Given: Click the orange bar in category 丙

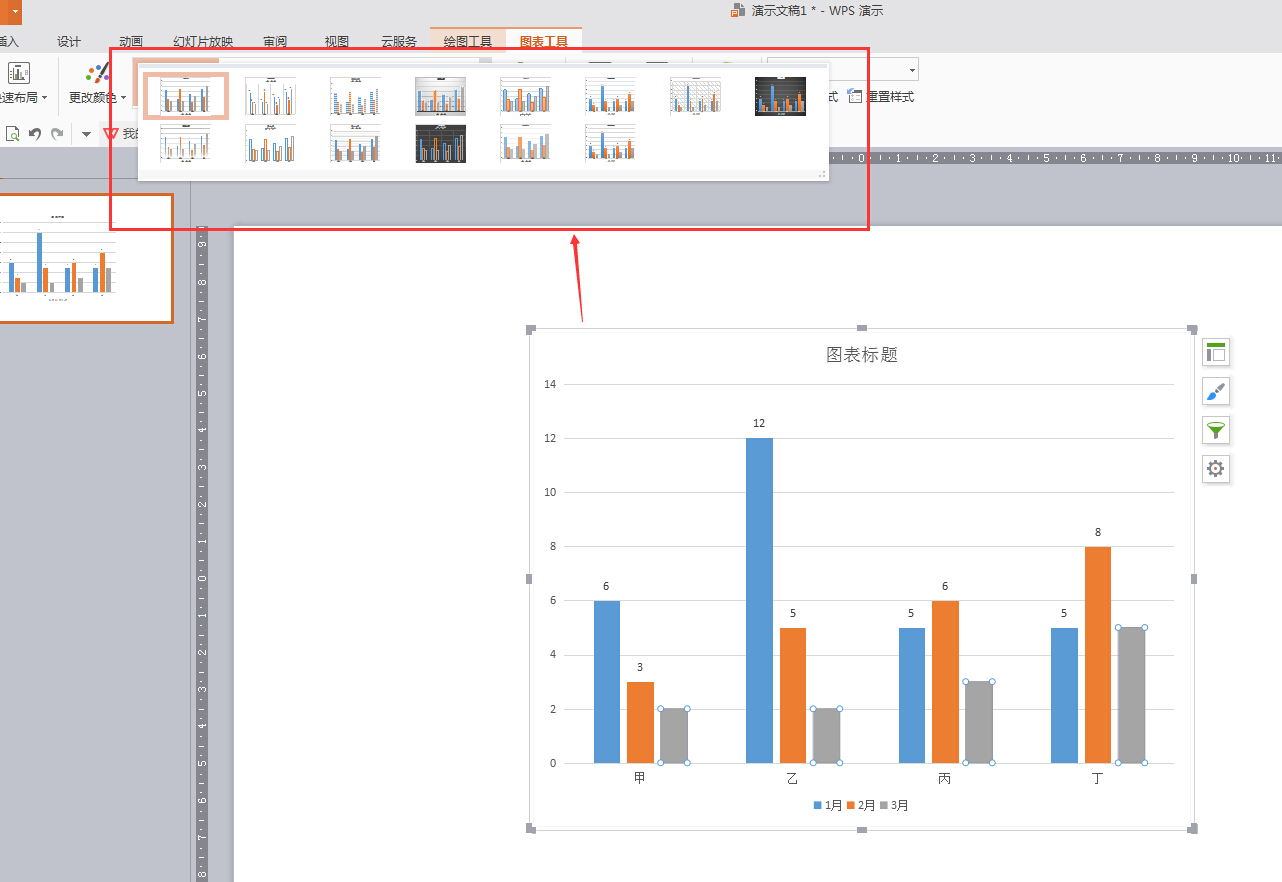Looking at the screenshot, I should 945,682.
